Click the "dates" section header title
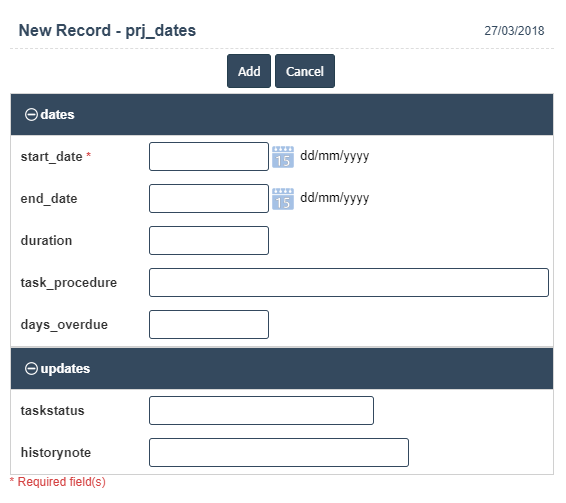The image size is (566, 503). pos(57,115)
